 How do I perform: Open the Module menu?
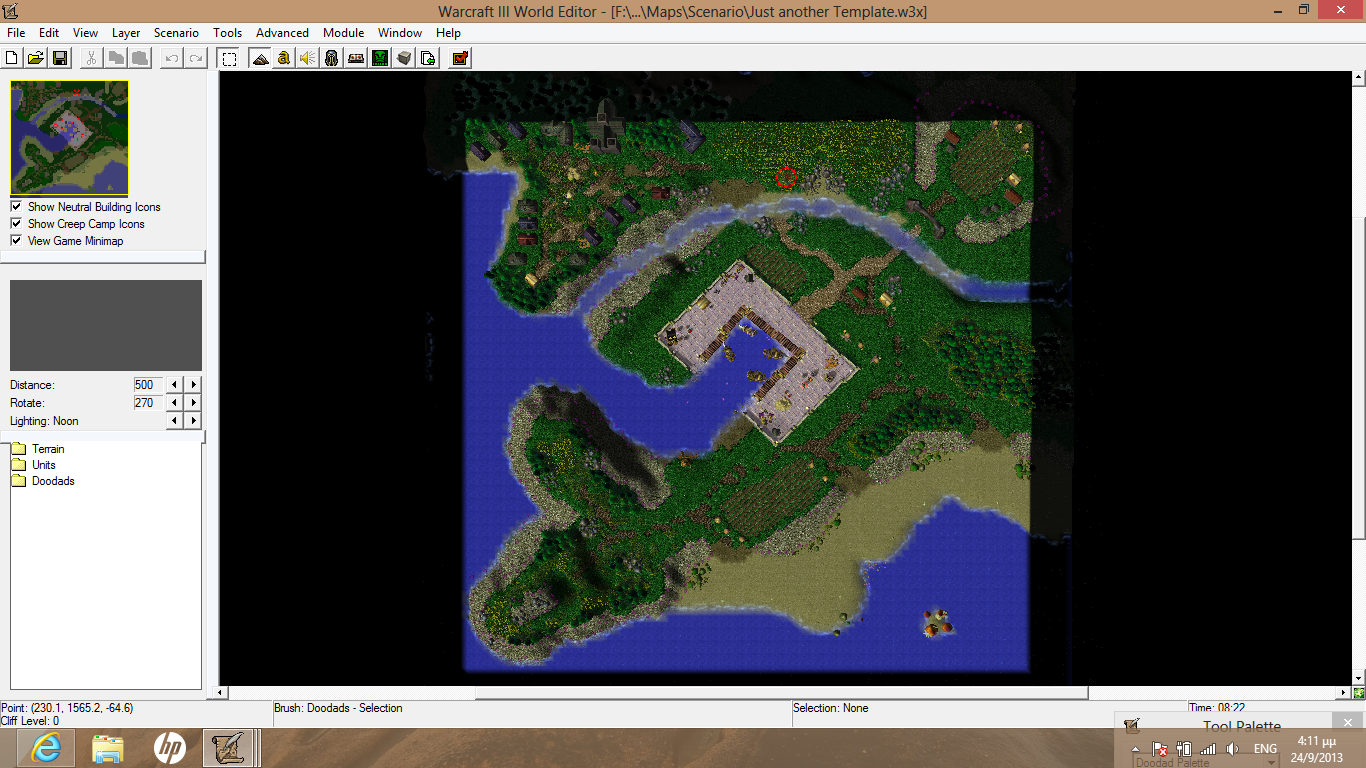[x=343, y=33]
